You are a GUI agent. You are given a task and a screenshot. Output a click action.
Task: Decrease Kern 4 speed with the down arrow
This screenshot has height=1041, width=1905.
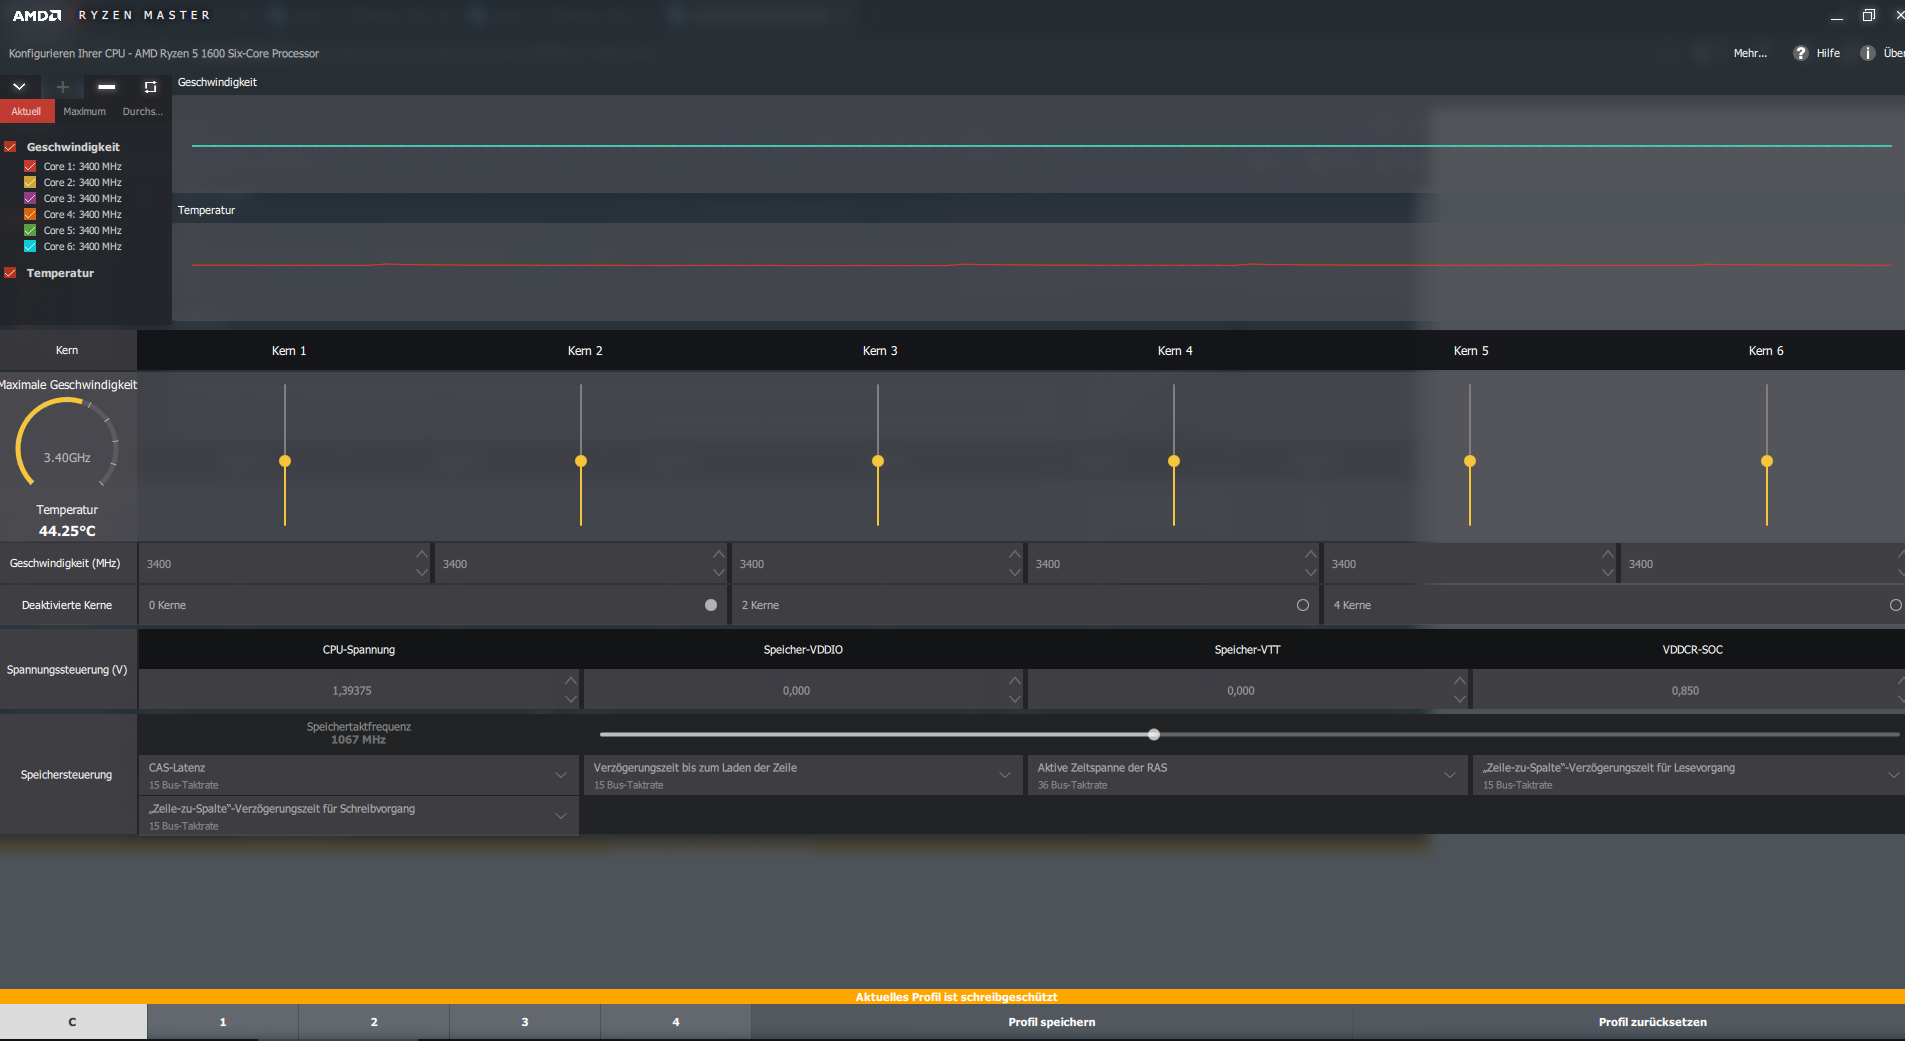coord(1311,573)
